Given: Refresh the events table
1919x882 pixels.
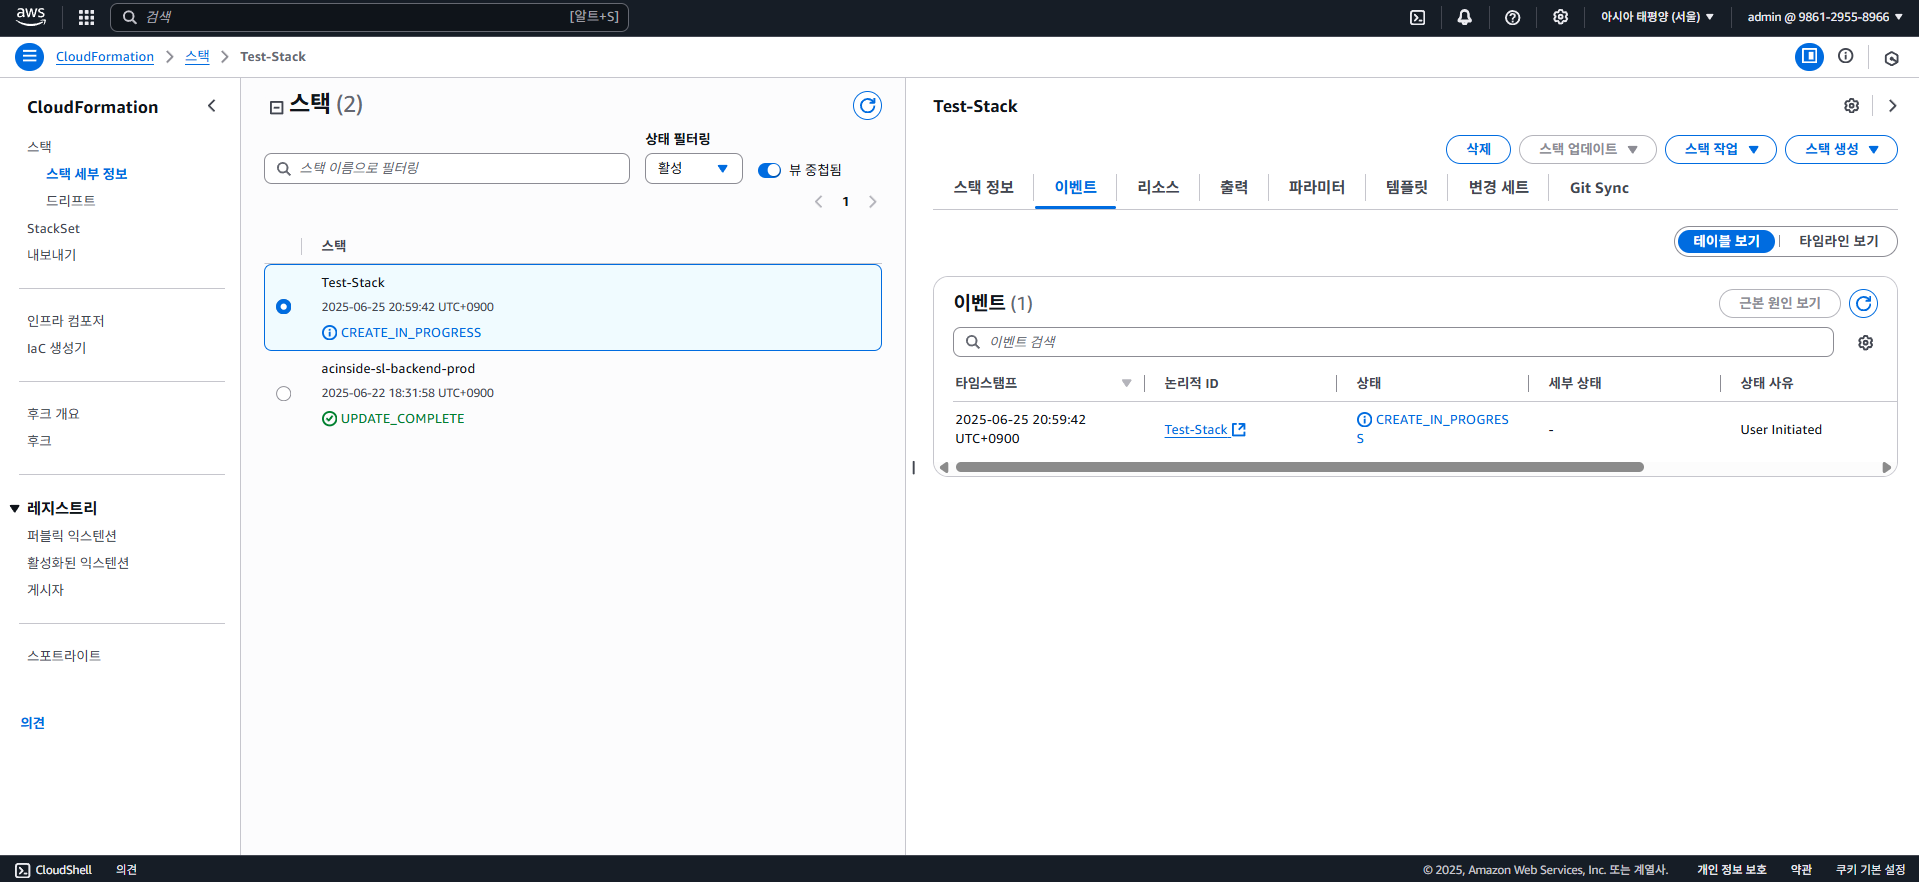Looking at the screenshot, I should [1863, 303].
